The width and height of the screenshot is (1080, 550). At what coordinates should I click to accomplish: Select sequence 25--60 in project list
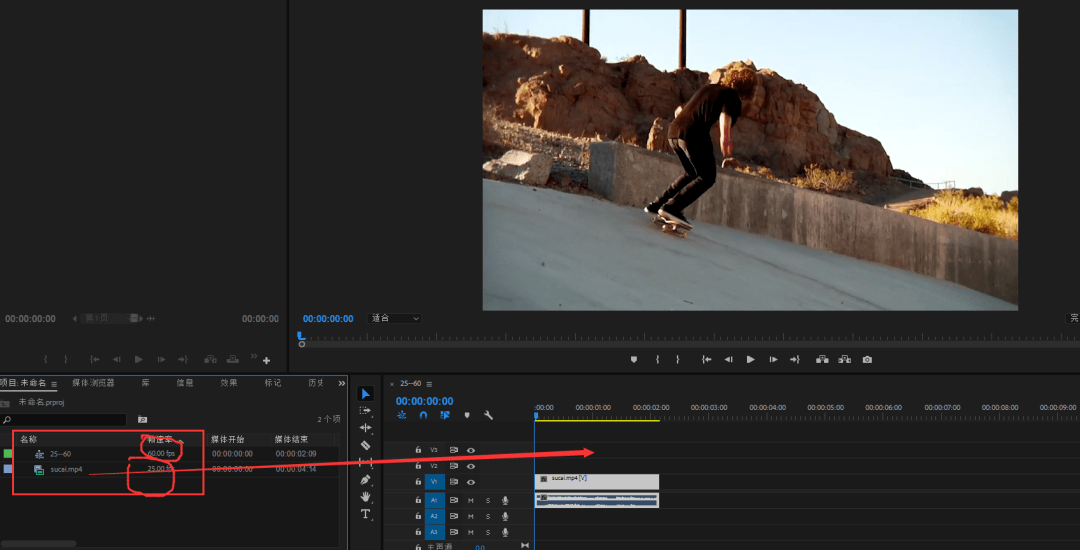[60, 454]
